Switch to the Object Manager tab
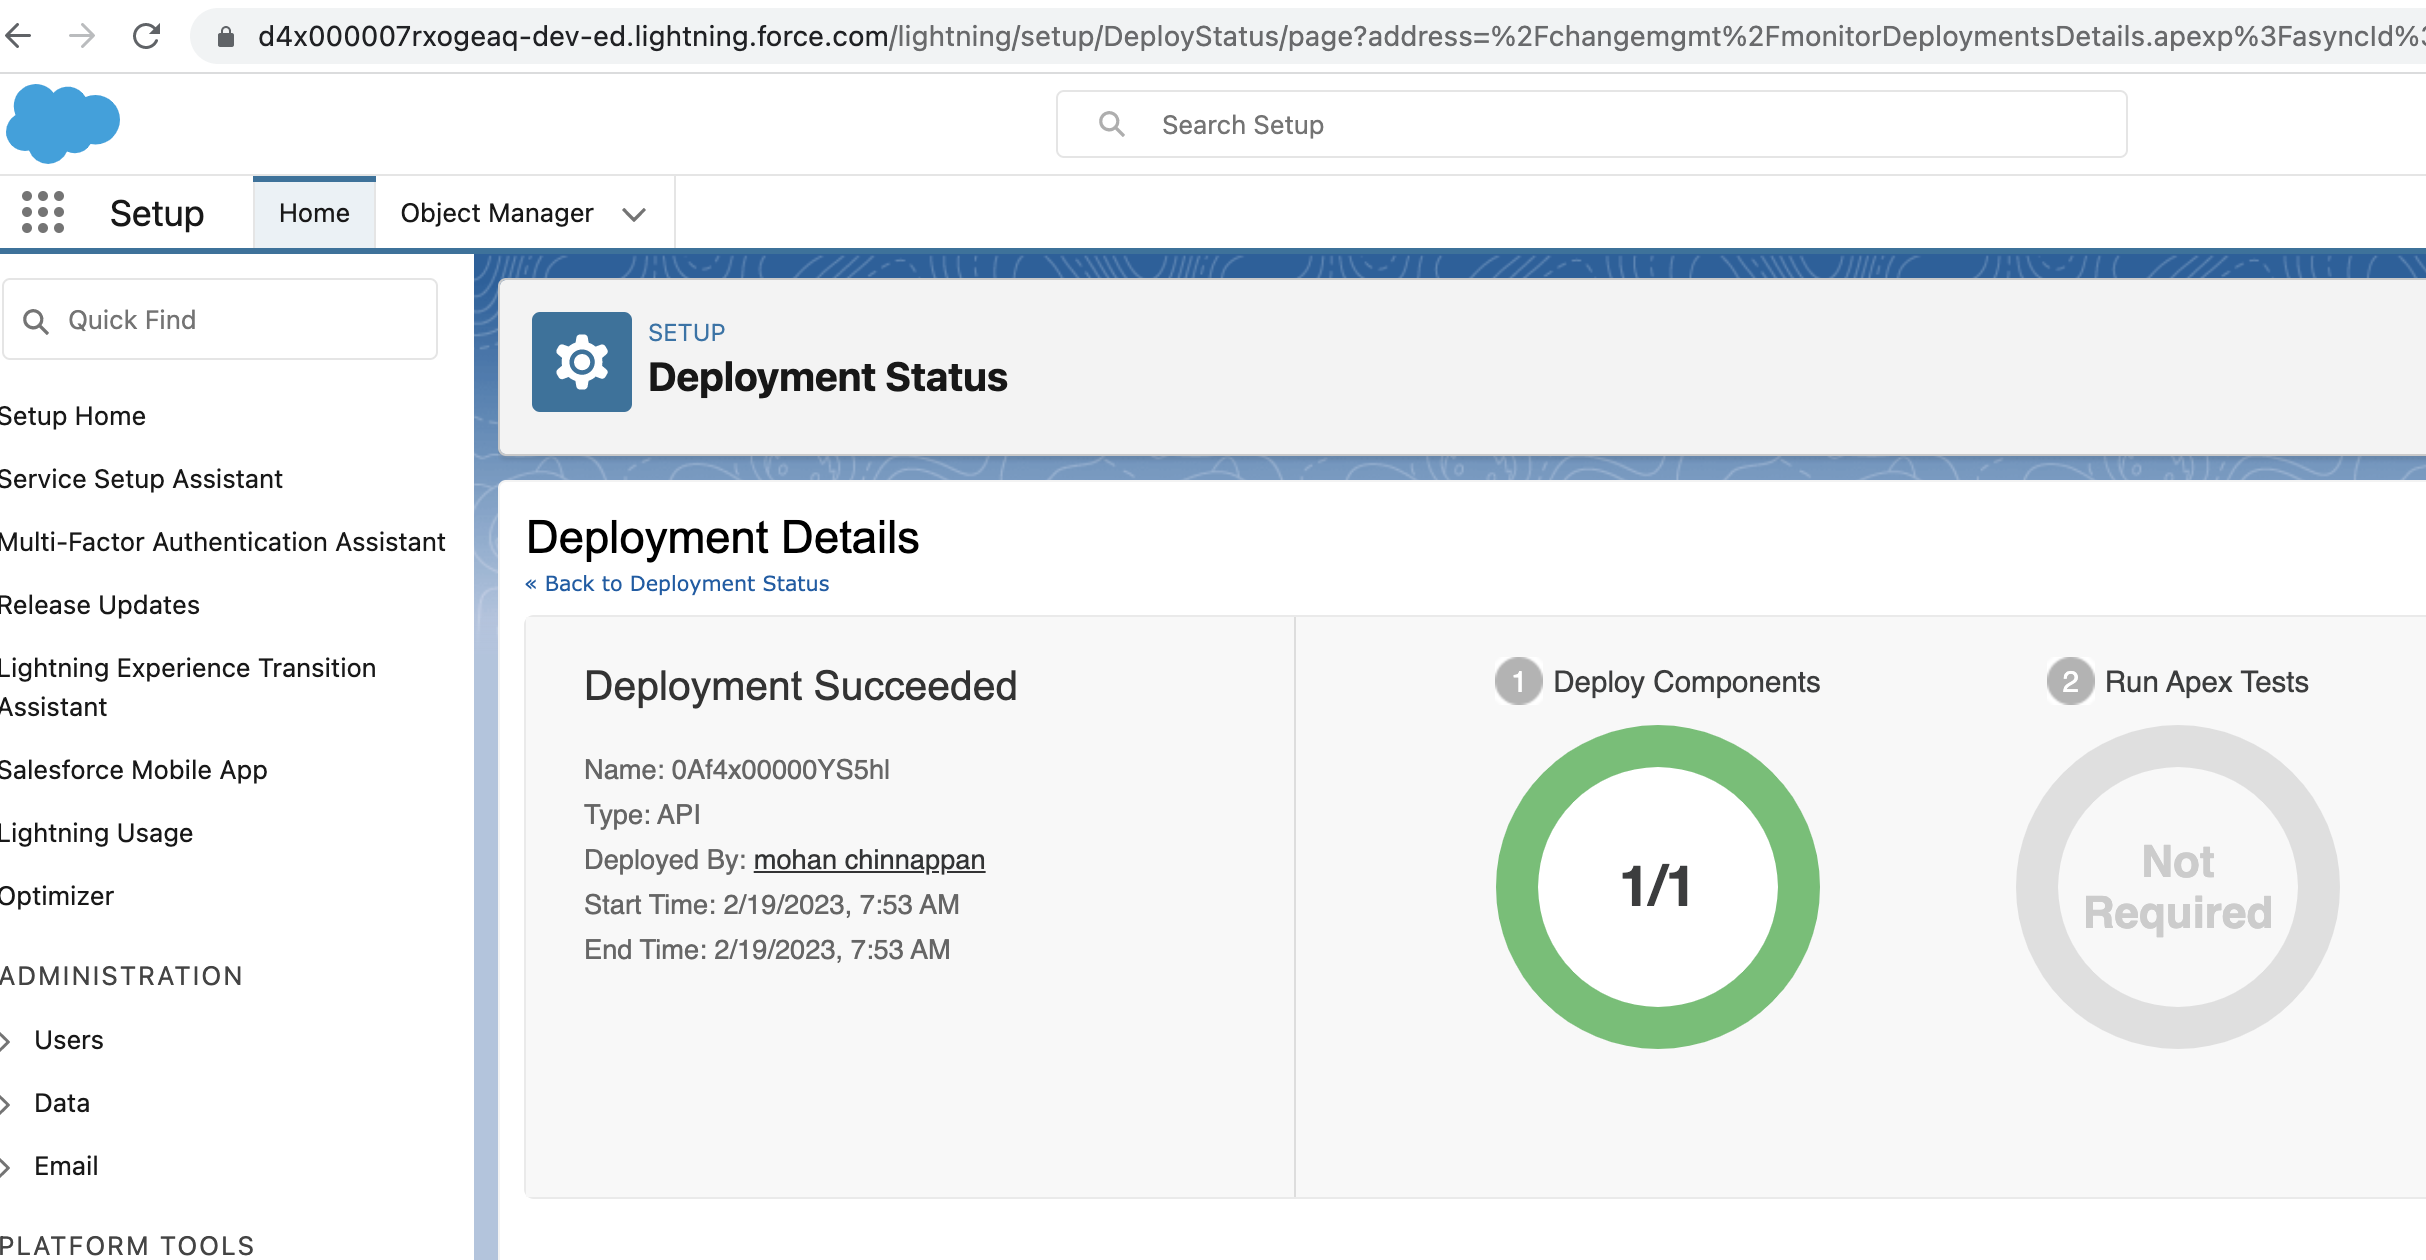This screenshot has height=1260, width=2426. click(497, 213)
